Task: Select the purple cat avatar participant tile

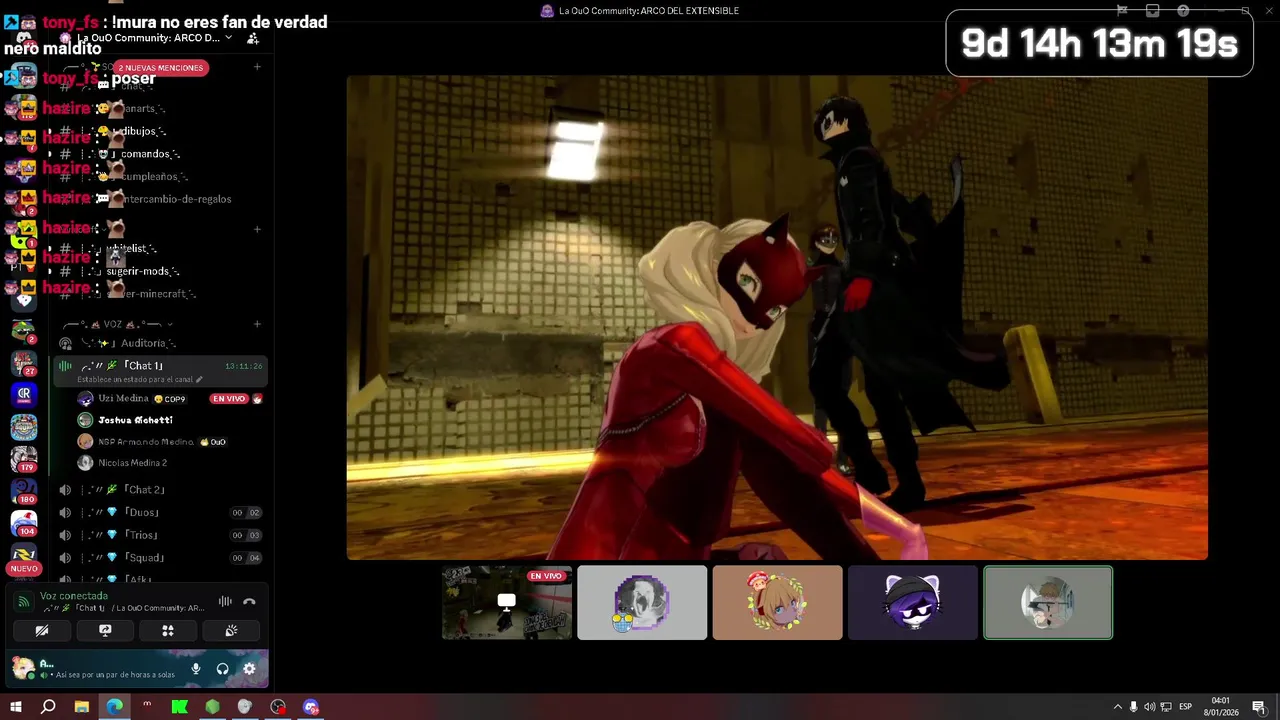Action: click(913, 602)
